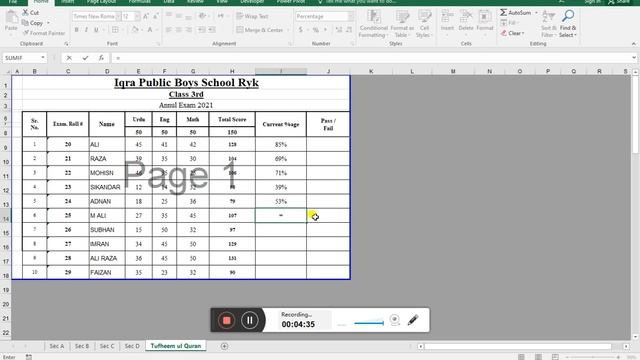Switch to the Sec B sheet tab
This screenshot has width=640, height=360.
pyautogui.click(x=82, y=346)
